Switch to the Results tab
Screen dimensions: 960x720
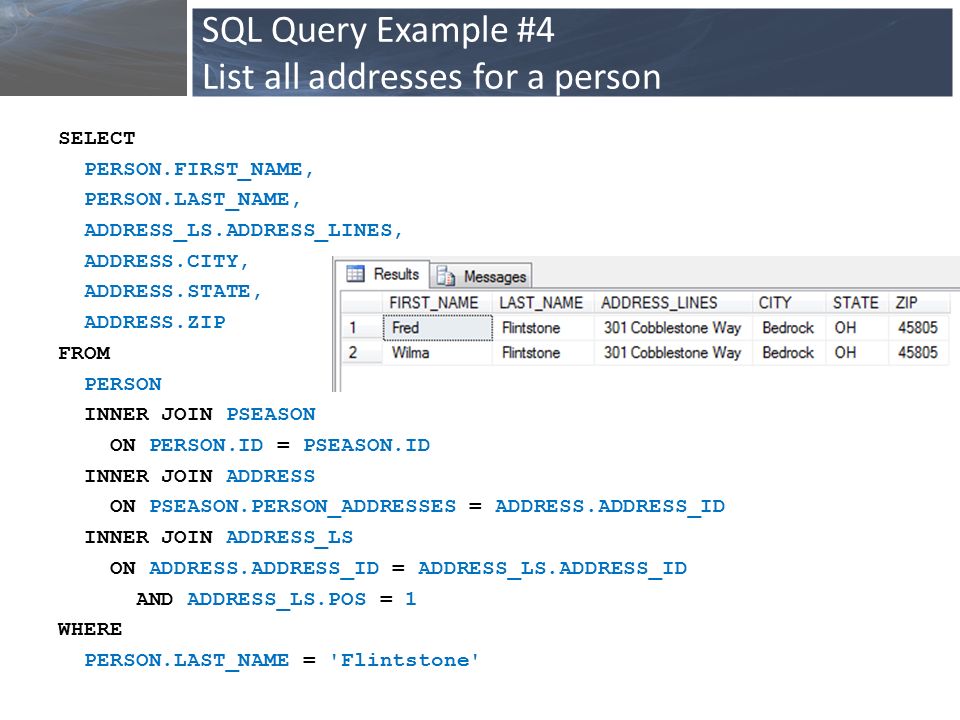(x=383, y=274)
